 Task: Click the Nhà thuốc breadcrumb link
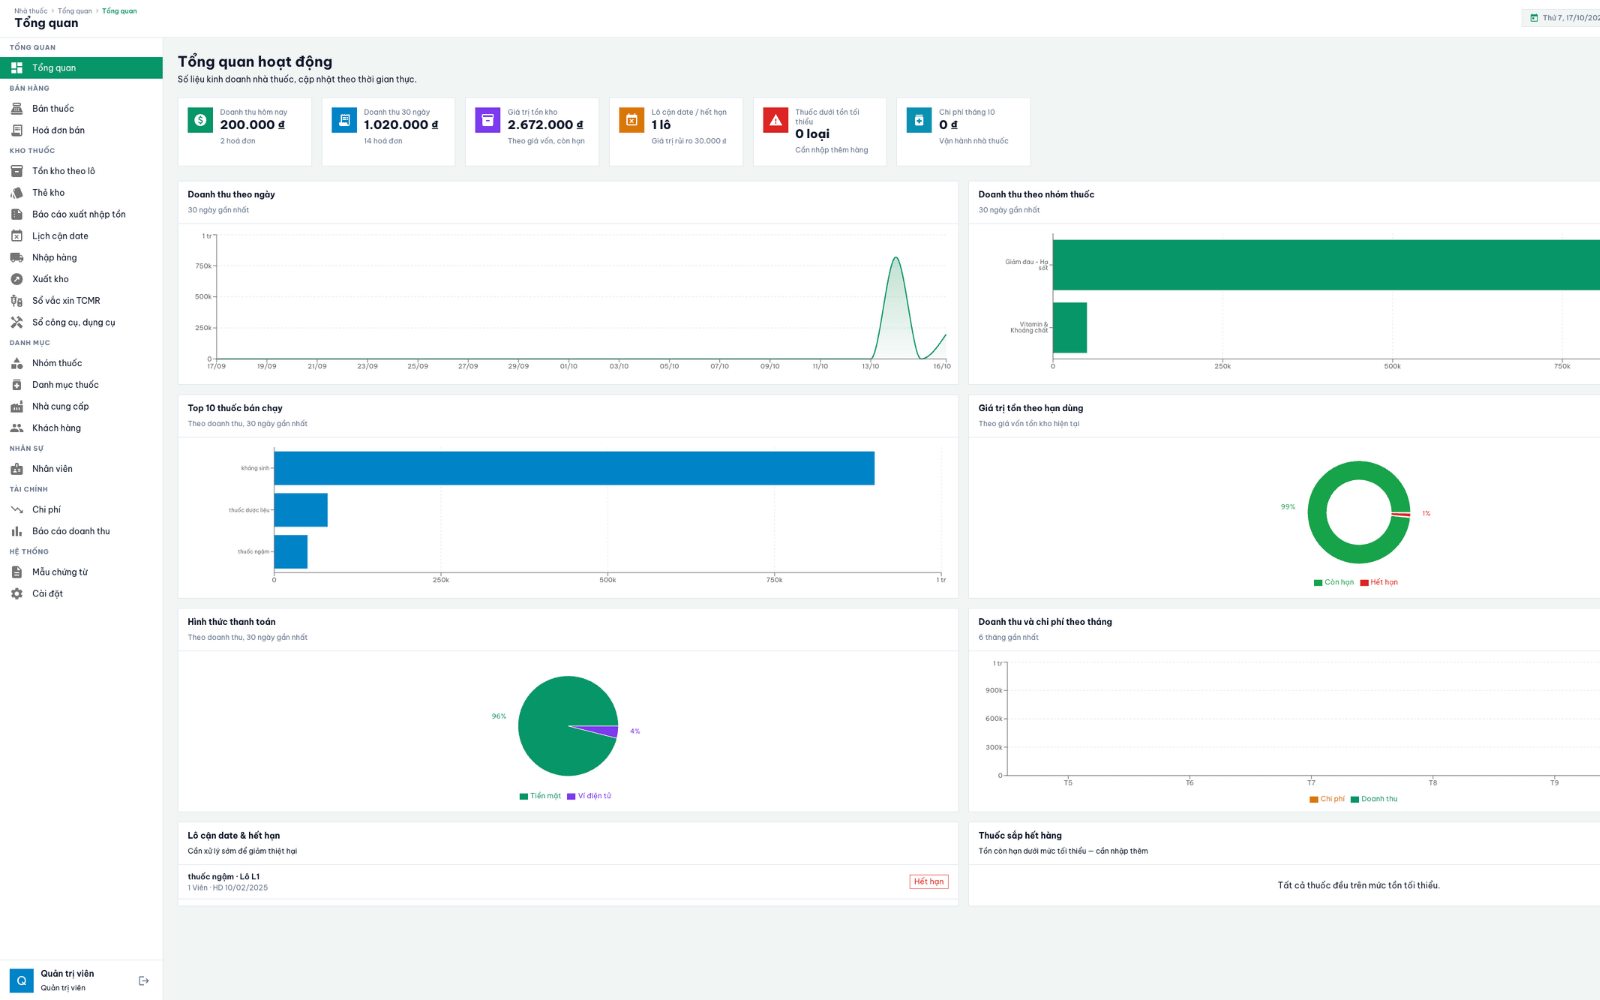[x=31, y=11]
